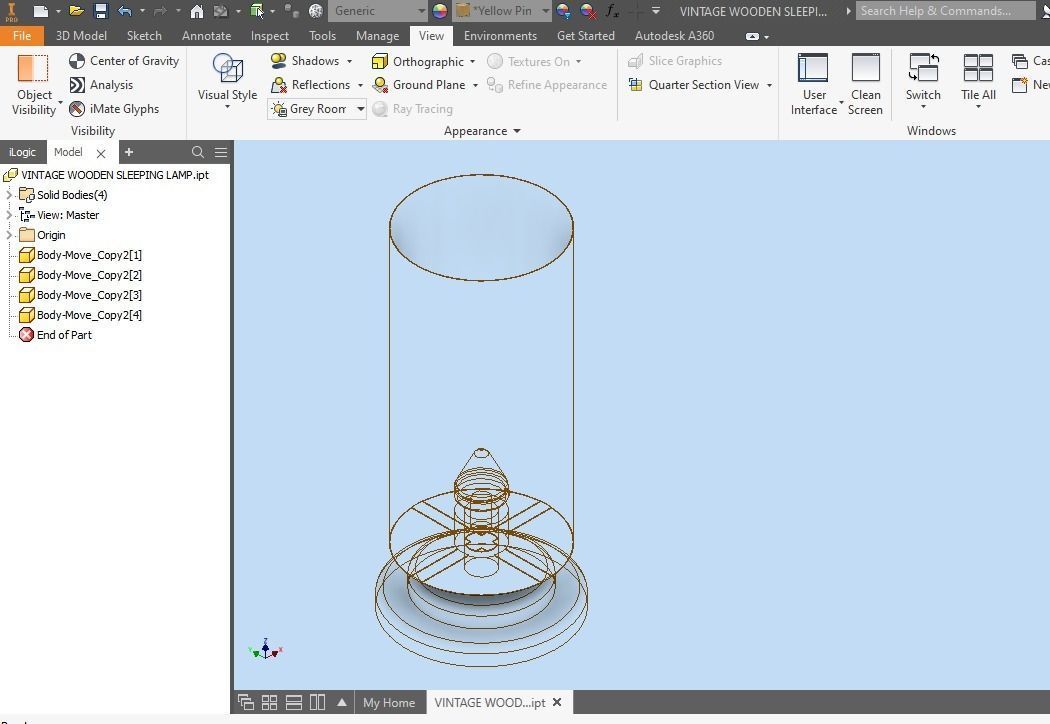
Task: Expand the Solid Bodies(4) node
Action: [x=9, y=195]
